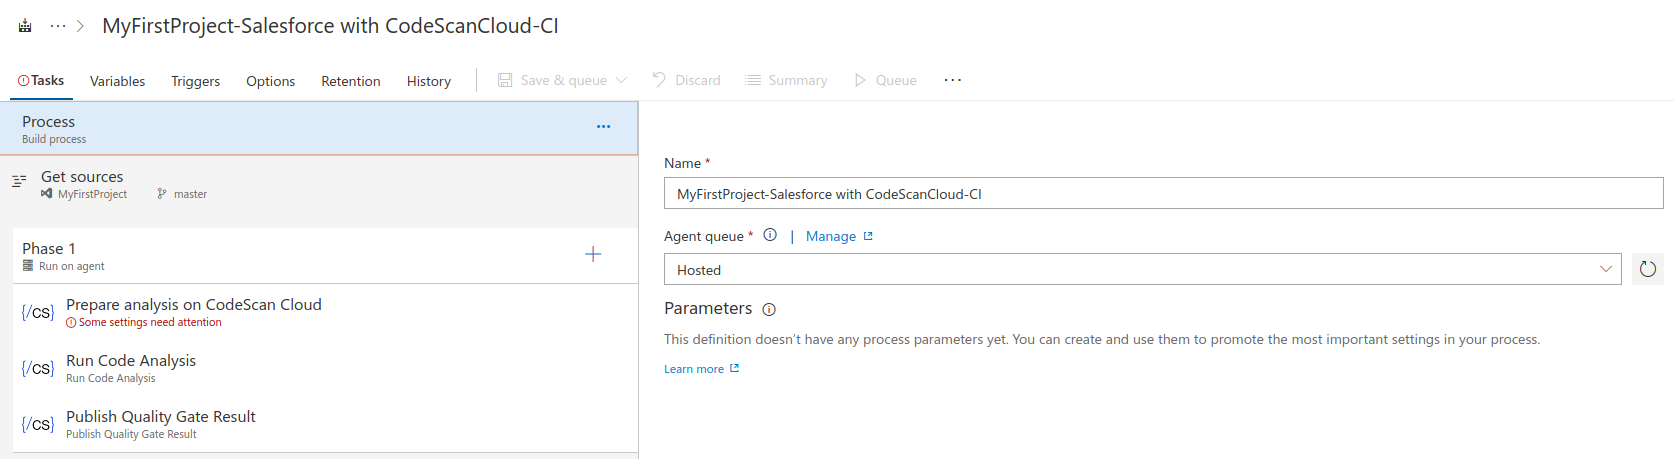Refresh the Agent queue list
Screen dimensions: 1674x459
coord(1648,269)
